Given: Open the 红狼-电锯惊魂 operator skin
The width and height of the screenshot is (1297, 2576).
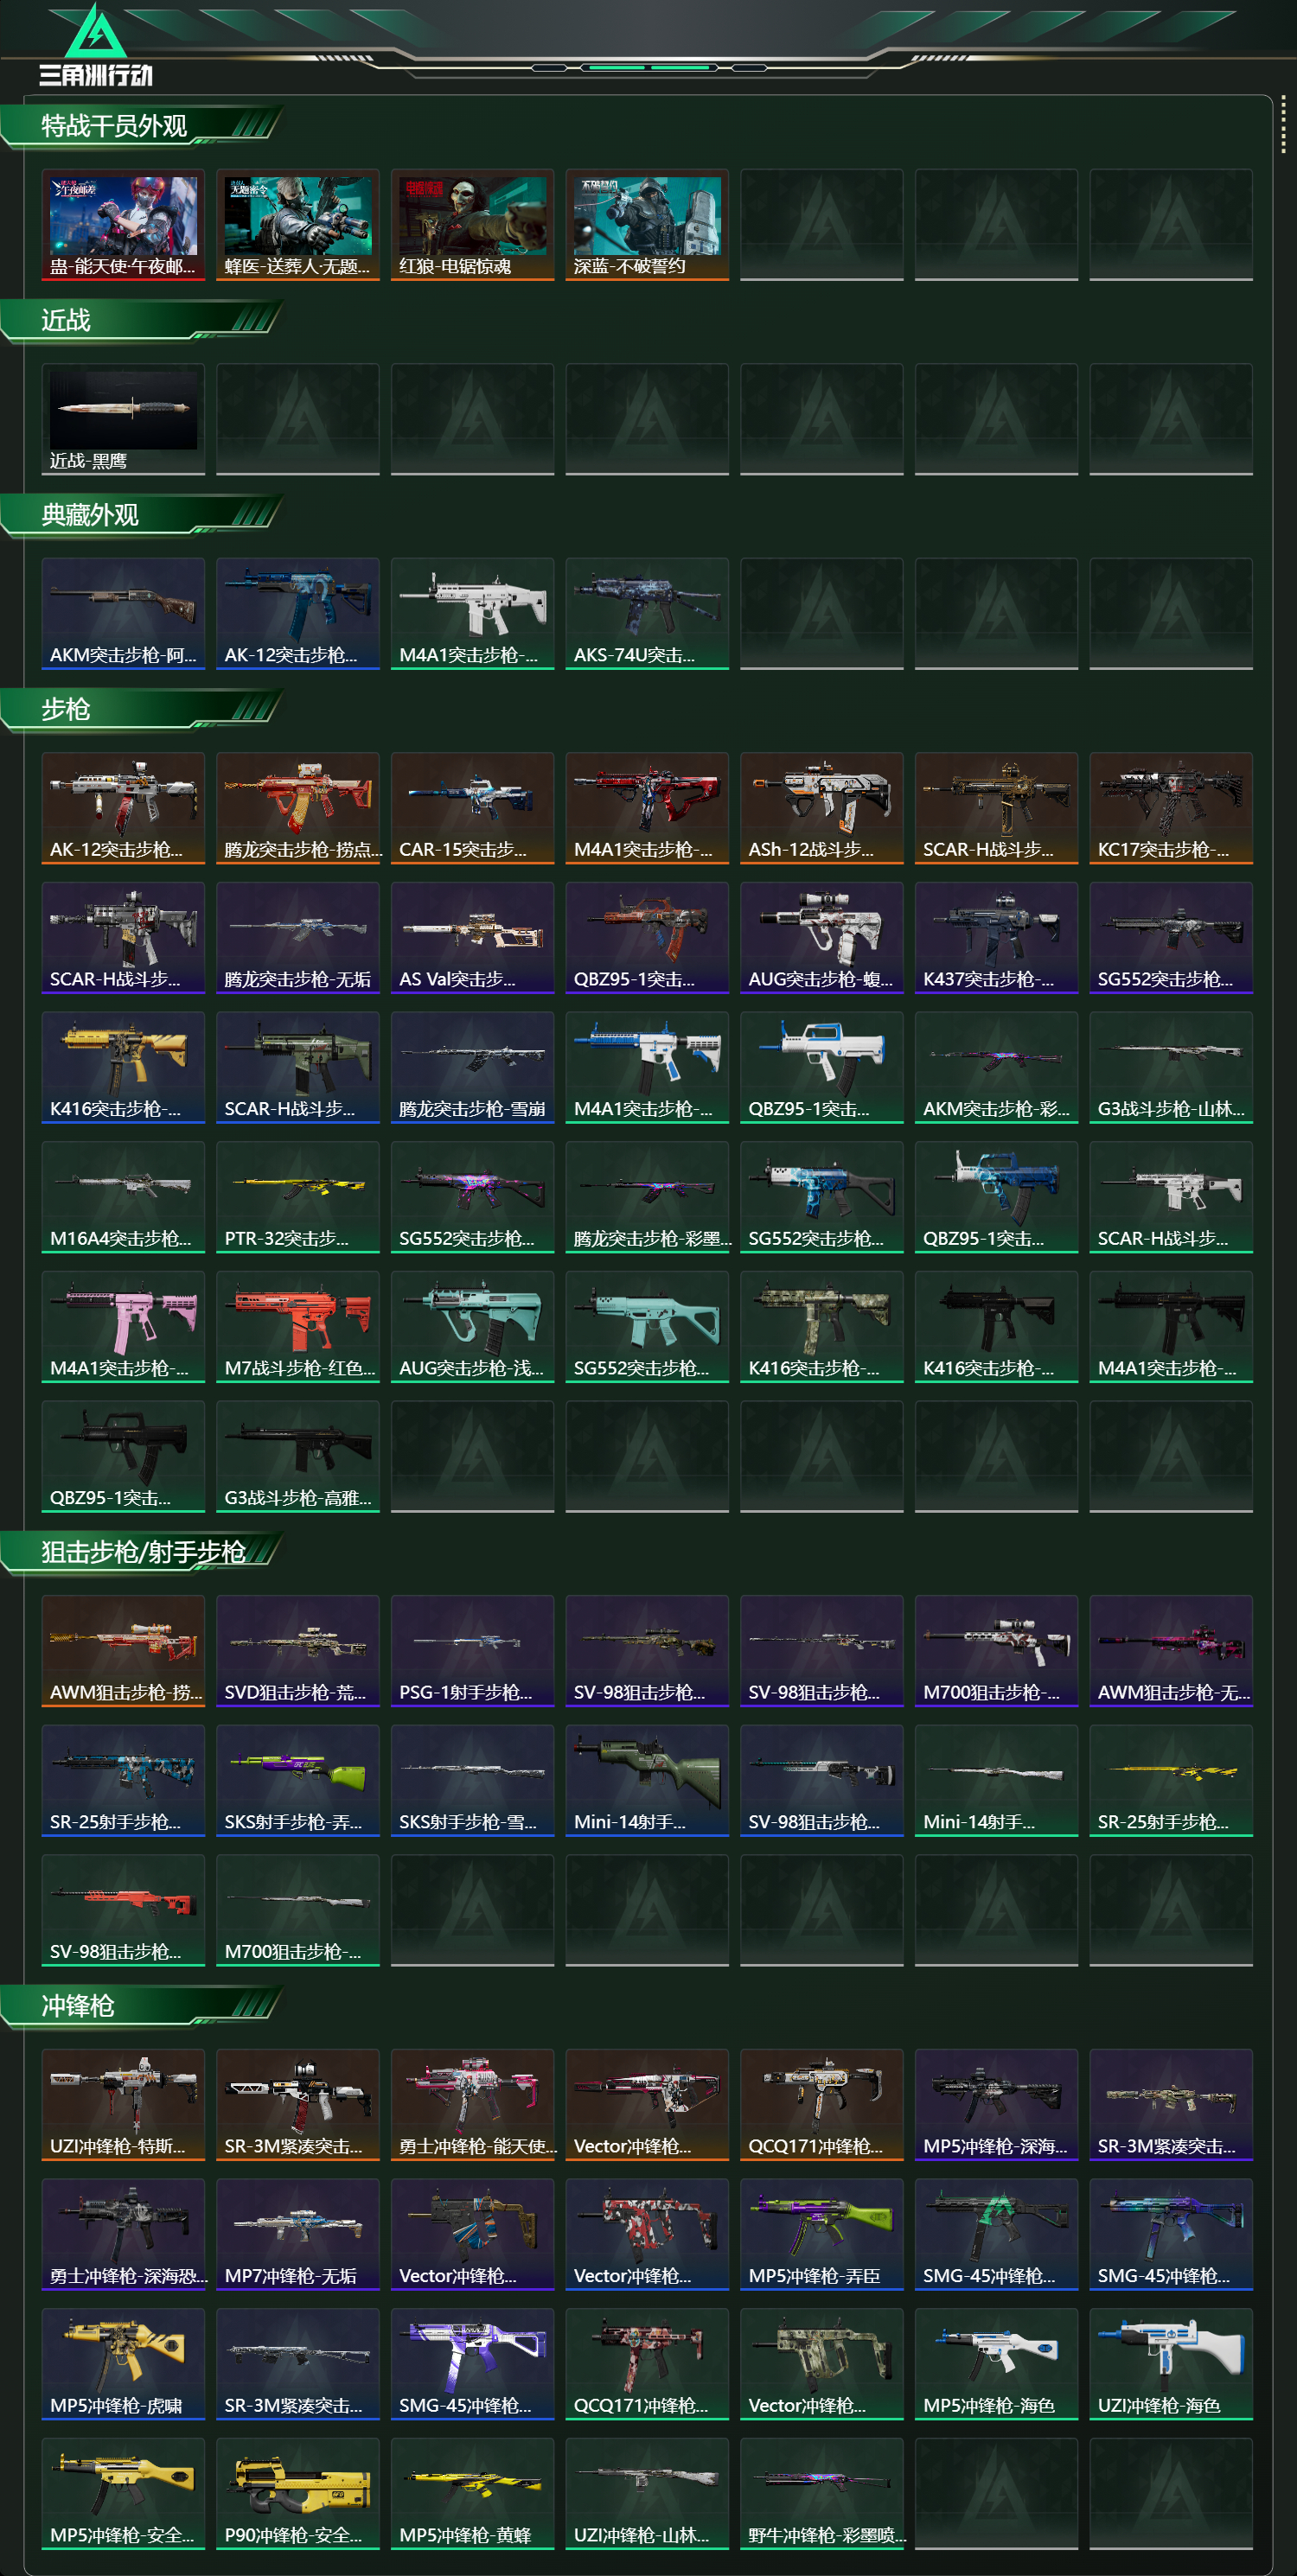Looking at the screenshot, I should pos(472,224).
